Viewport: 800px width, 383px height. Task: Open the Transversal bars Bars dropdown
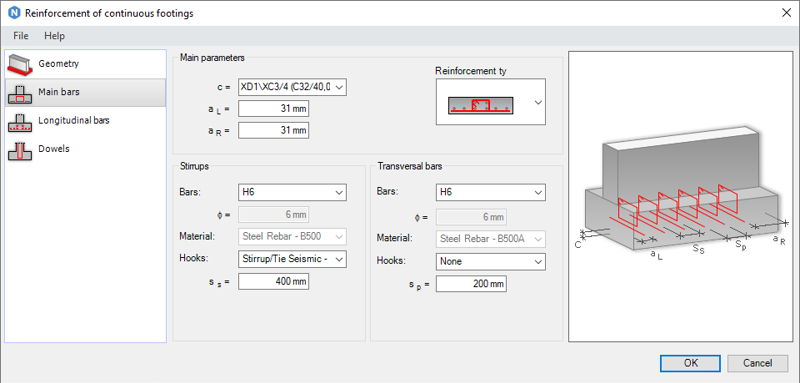[x=491, y=193]
